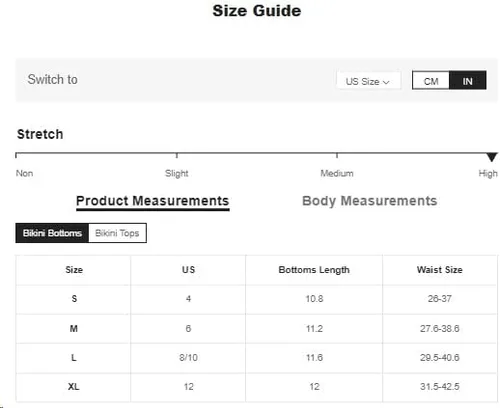500x408 pixels.
Task: Click the Slight stretch tick label
Action: pyautogui.click(x=177, y=173)
